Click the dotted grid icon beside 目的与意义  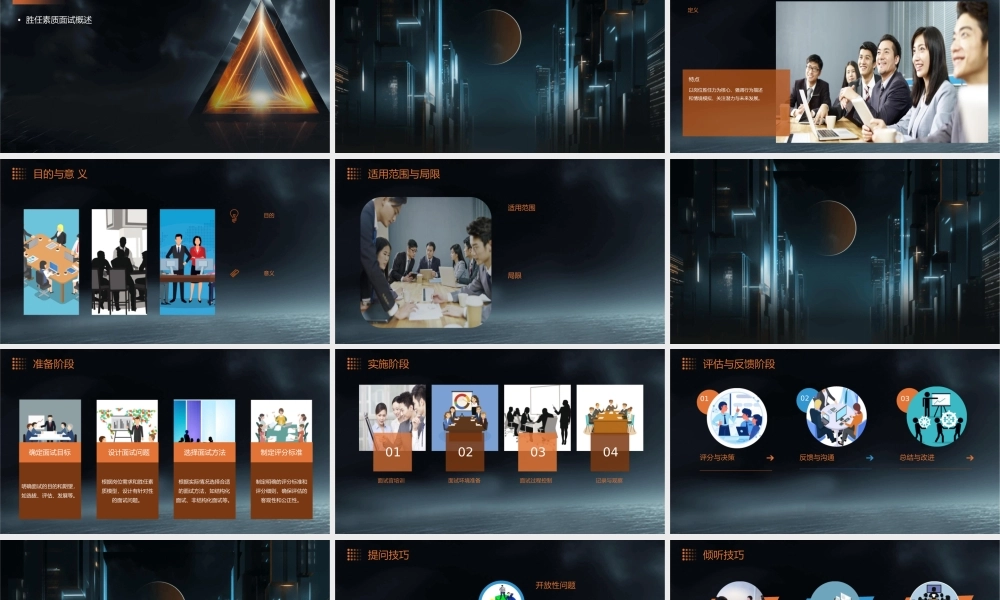18,173
